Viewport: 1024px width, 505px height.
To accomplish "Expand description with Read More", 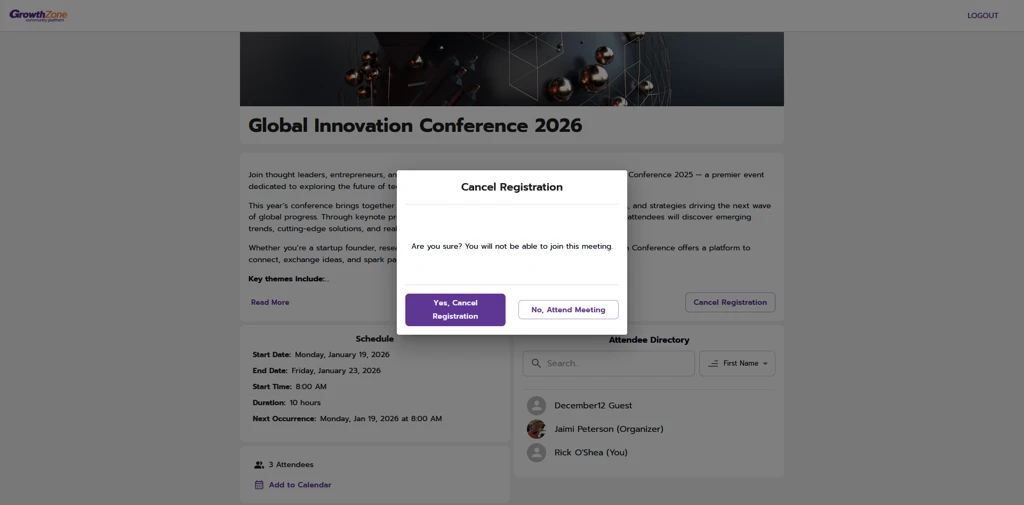I will [x=270, y=302].
